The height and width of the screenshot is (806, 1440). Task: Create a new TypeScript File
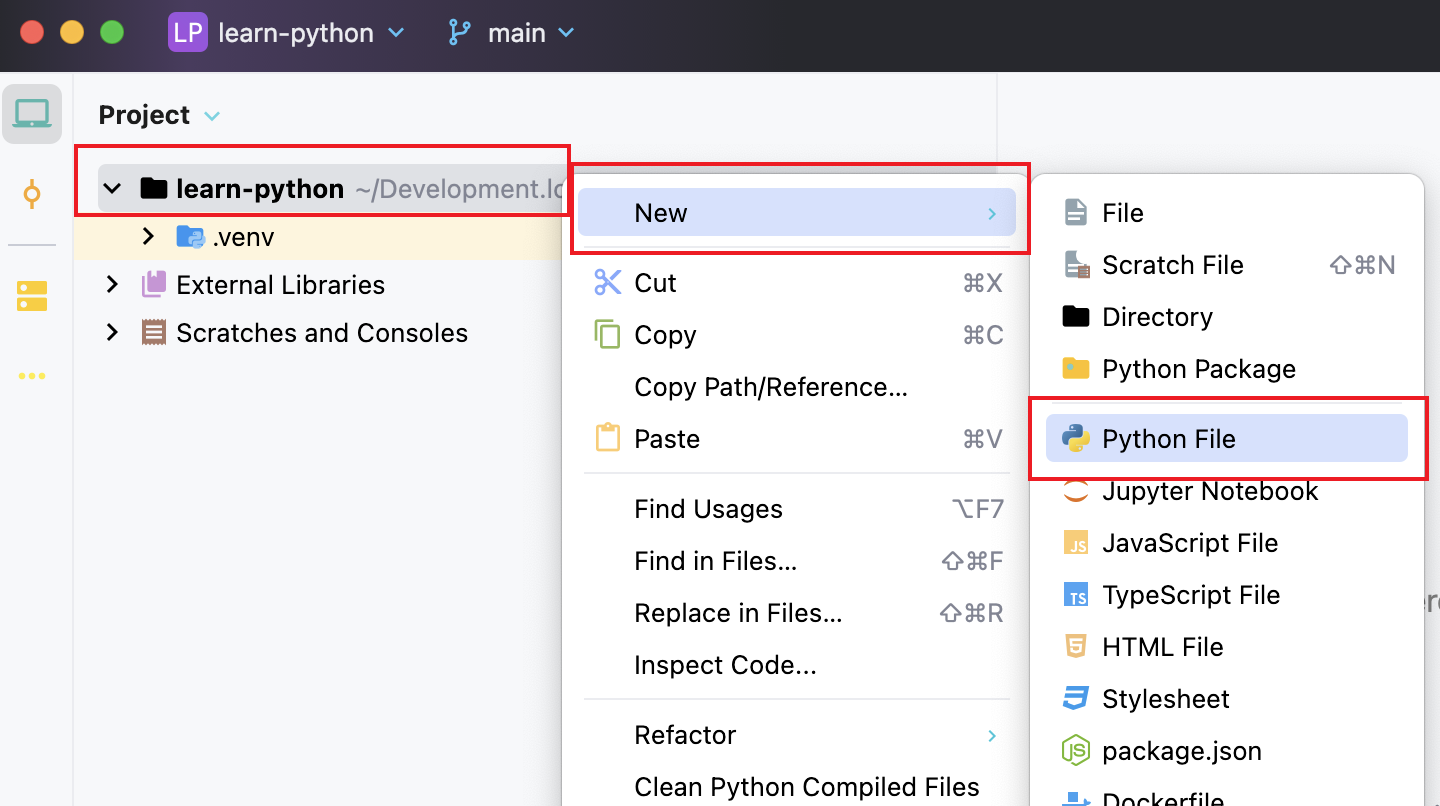[1227, 595]
